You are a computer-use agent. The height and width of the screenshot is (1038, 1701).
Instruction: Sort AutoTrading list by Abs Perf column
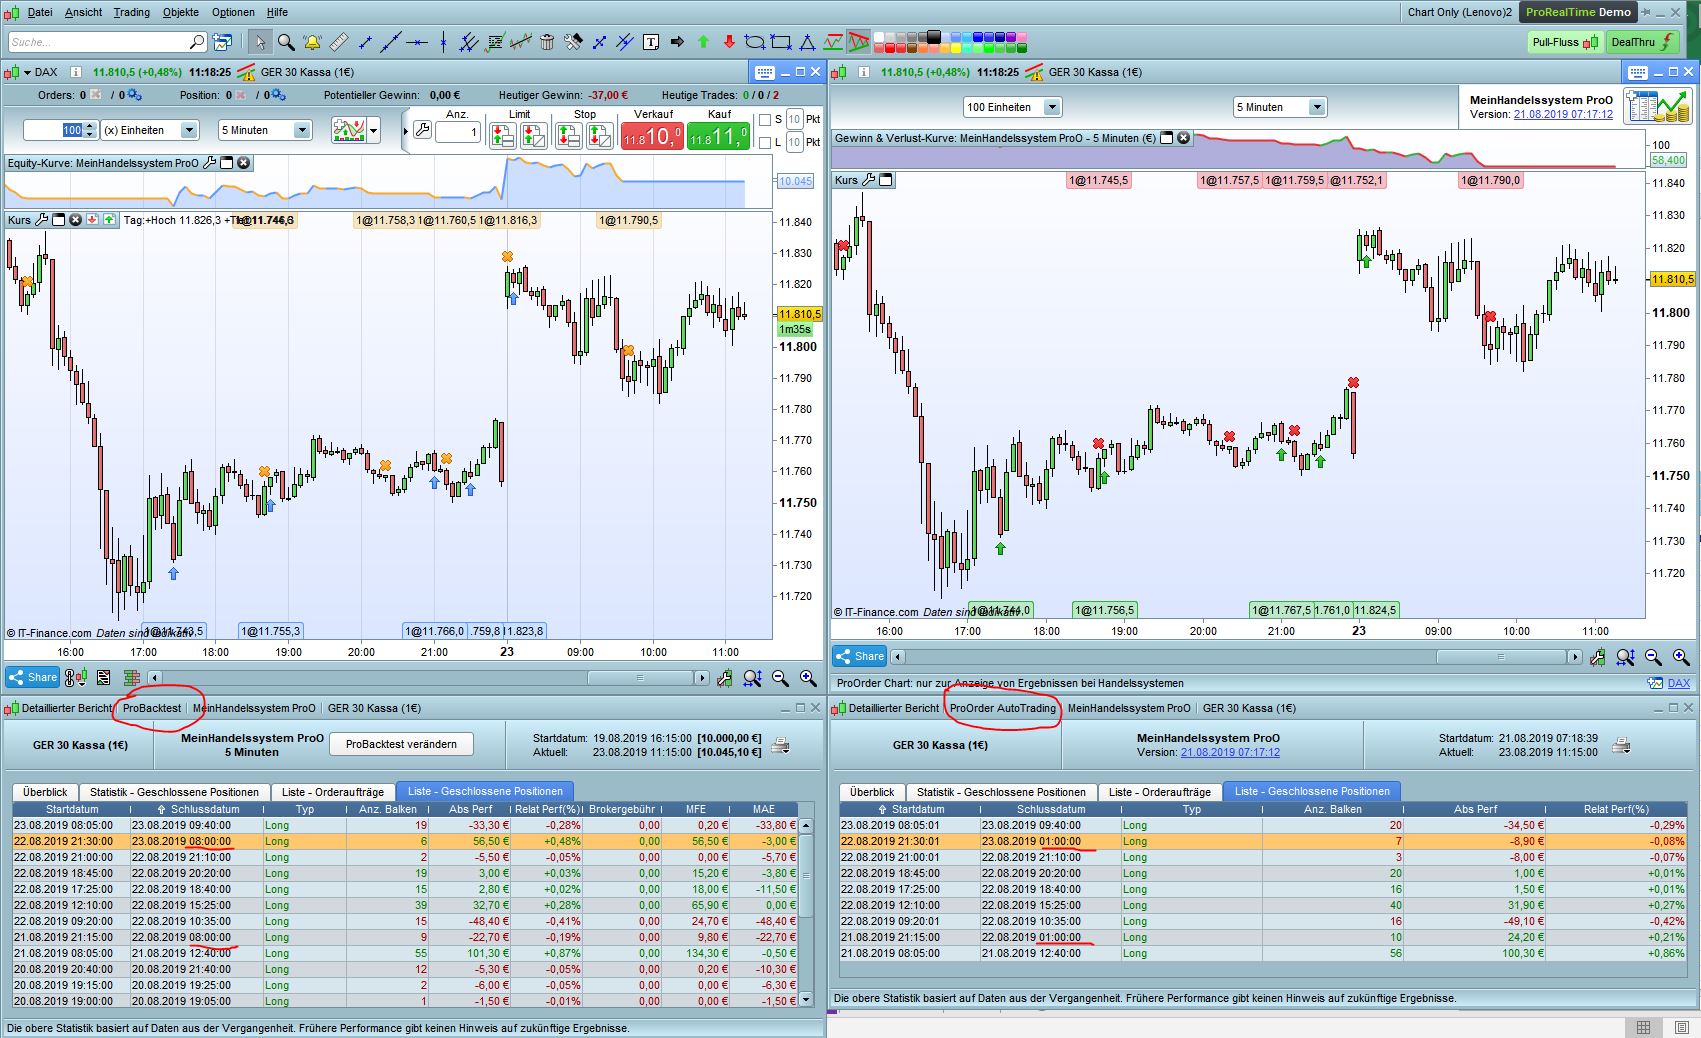1475,809
